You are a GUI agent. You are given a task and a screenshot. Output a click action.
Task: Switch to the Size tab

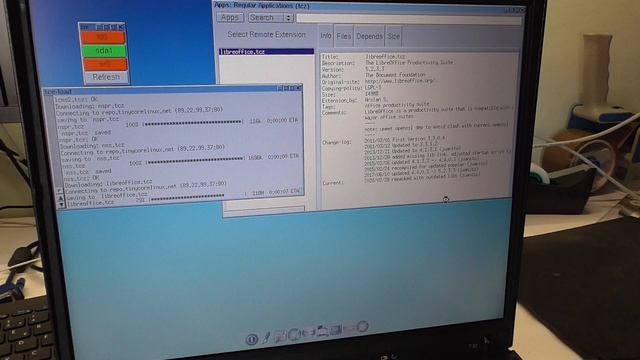(x=393, y=36)
